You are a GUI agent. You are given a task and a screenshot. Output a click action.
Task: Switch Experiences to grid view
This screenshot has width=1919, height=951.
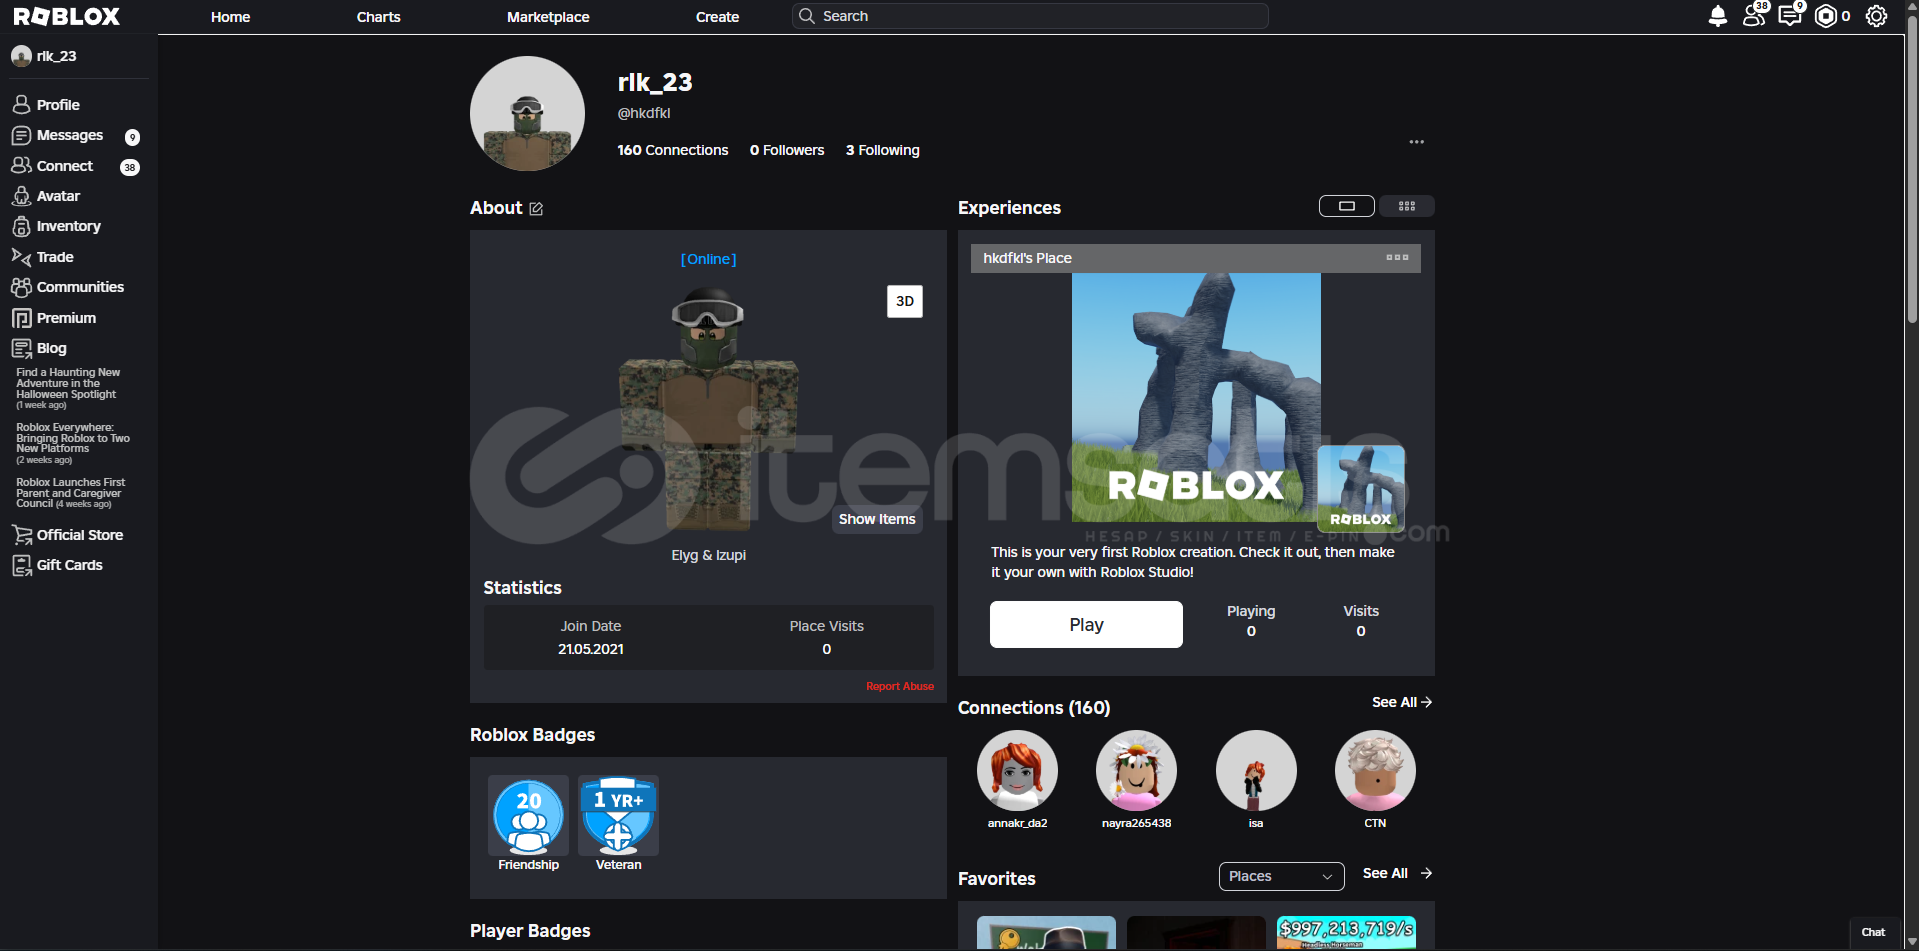click(1406, 206)
